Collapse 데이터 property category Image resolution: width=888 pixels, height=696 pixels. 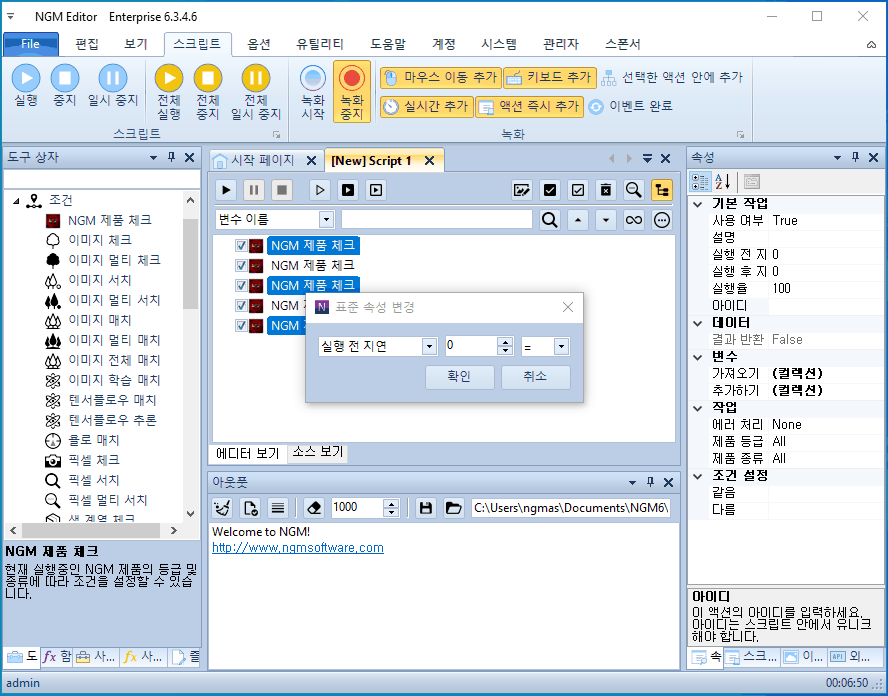pos(698,323)
